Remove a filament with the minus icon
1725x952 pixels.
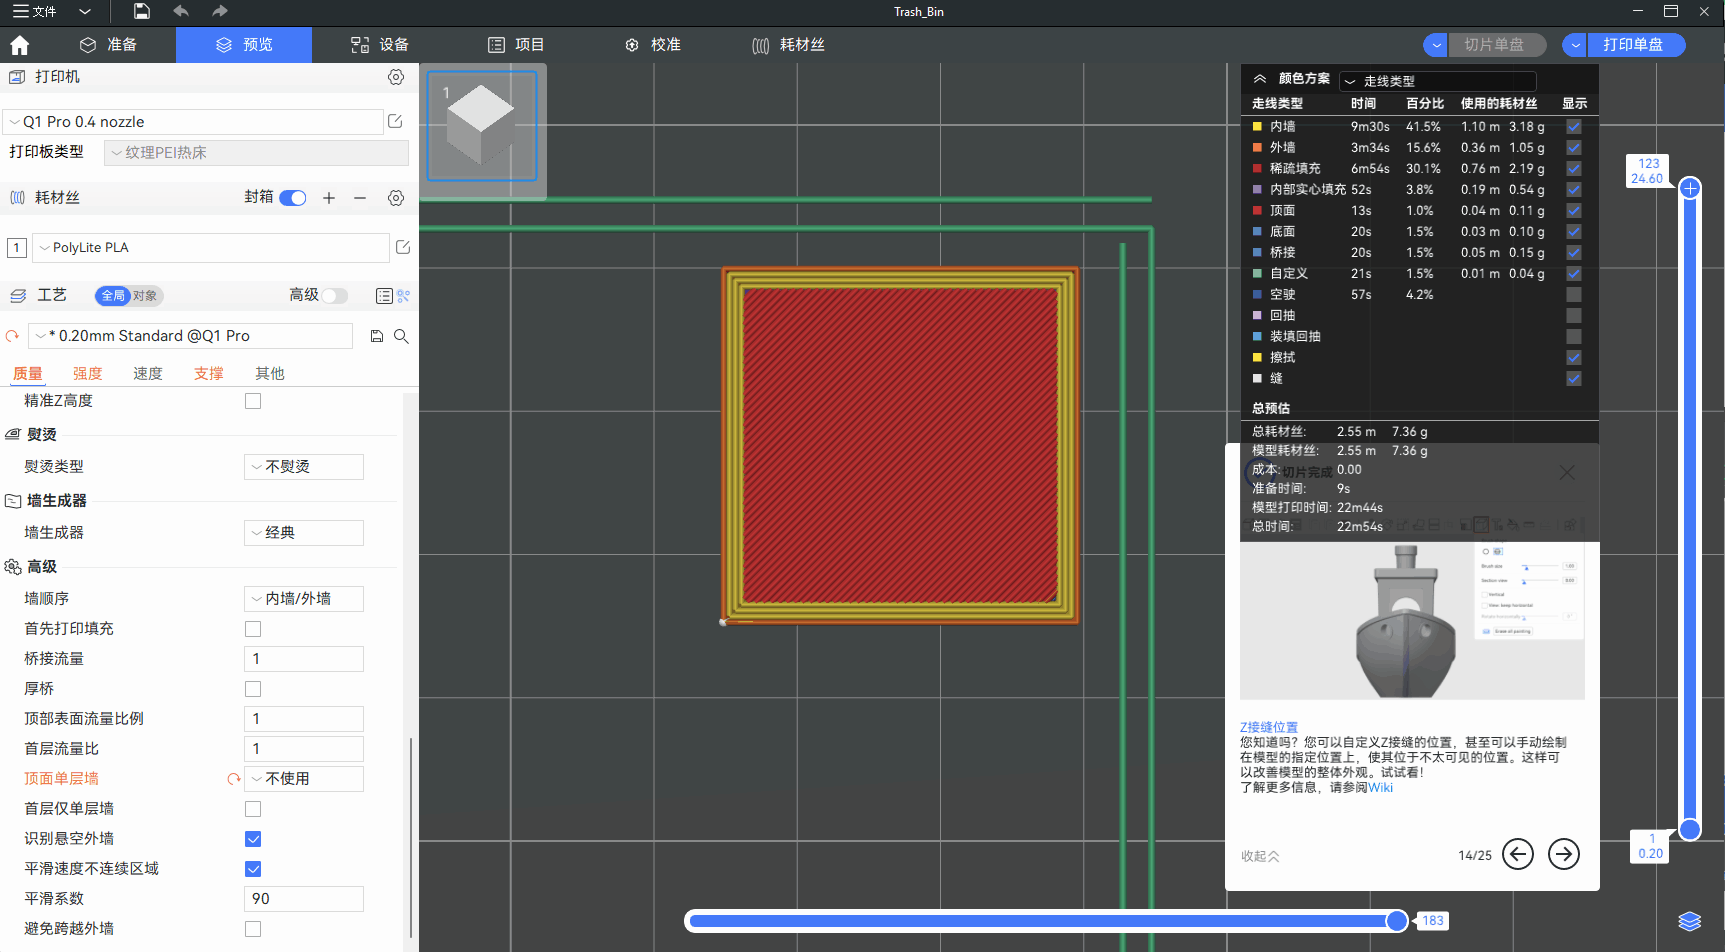(360, 198)
